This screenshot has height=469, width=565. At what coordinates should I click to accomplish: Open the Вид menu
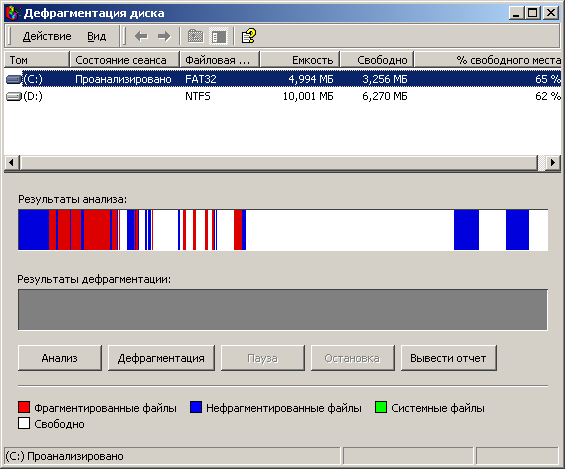[97, 36]
